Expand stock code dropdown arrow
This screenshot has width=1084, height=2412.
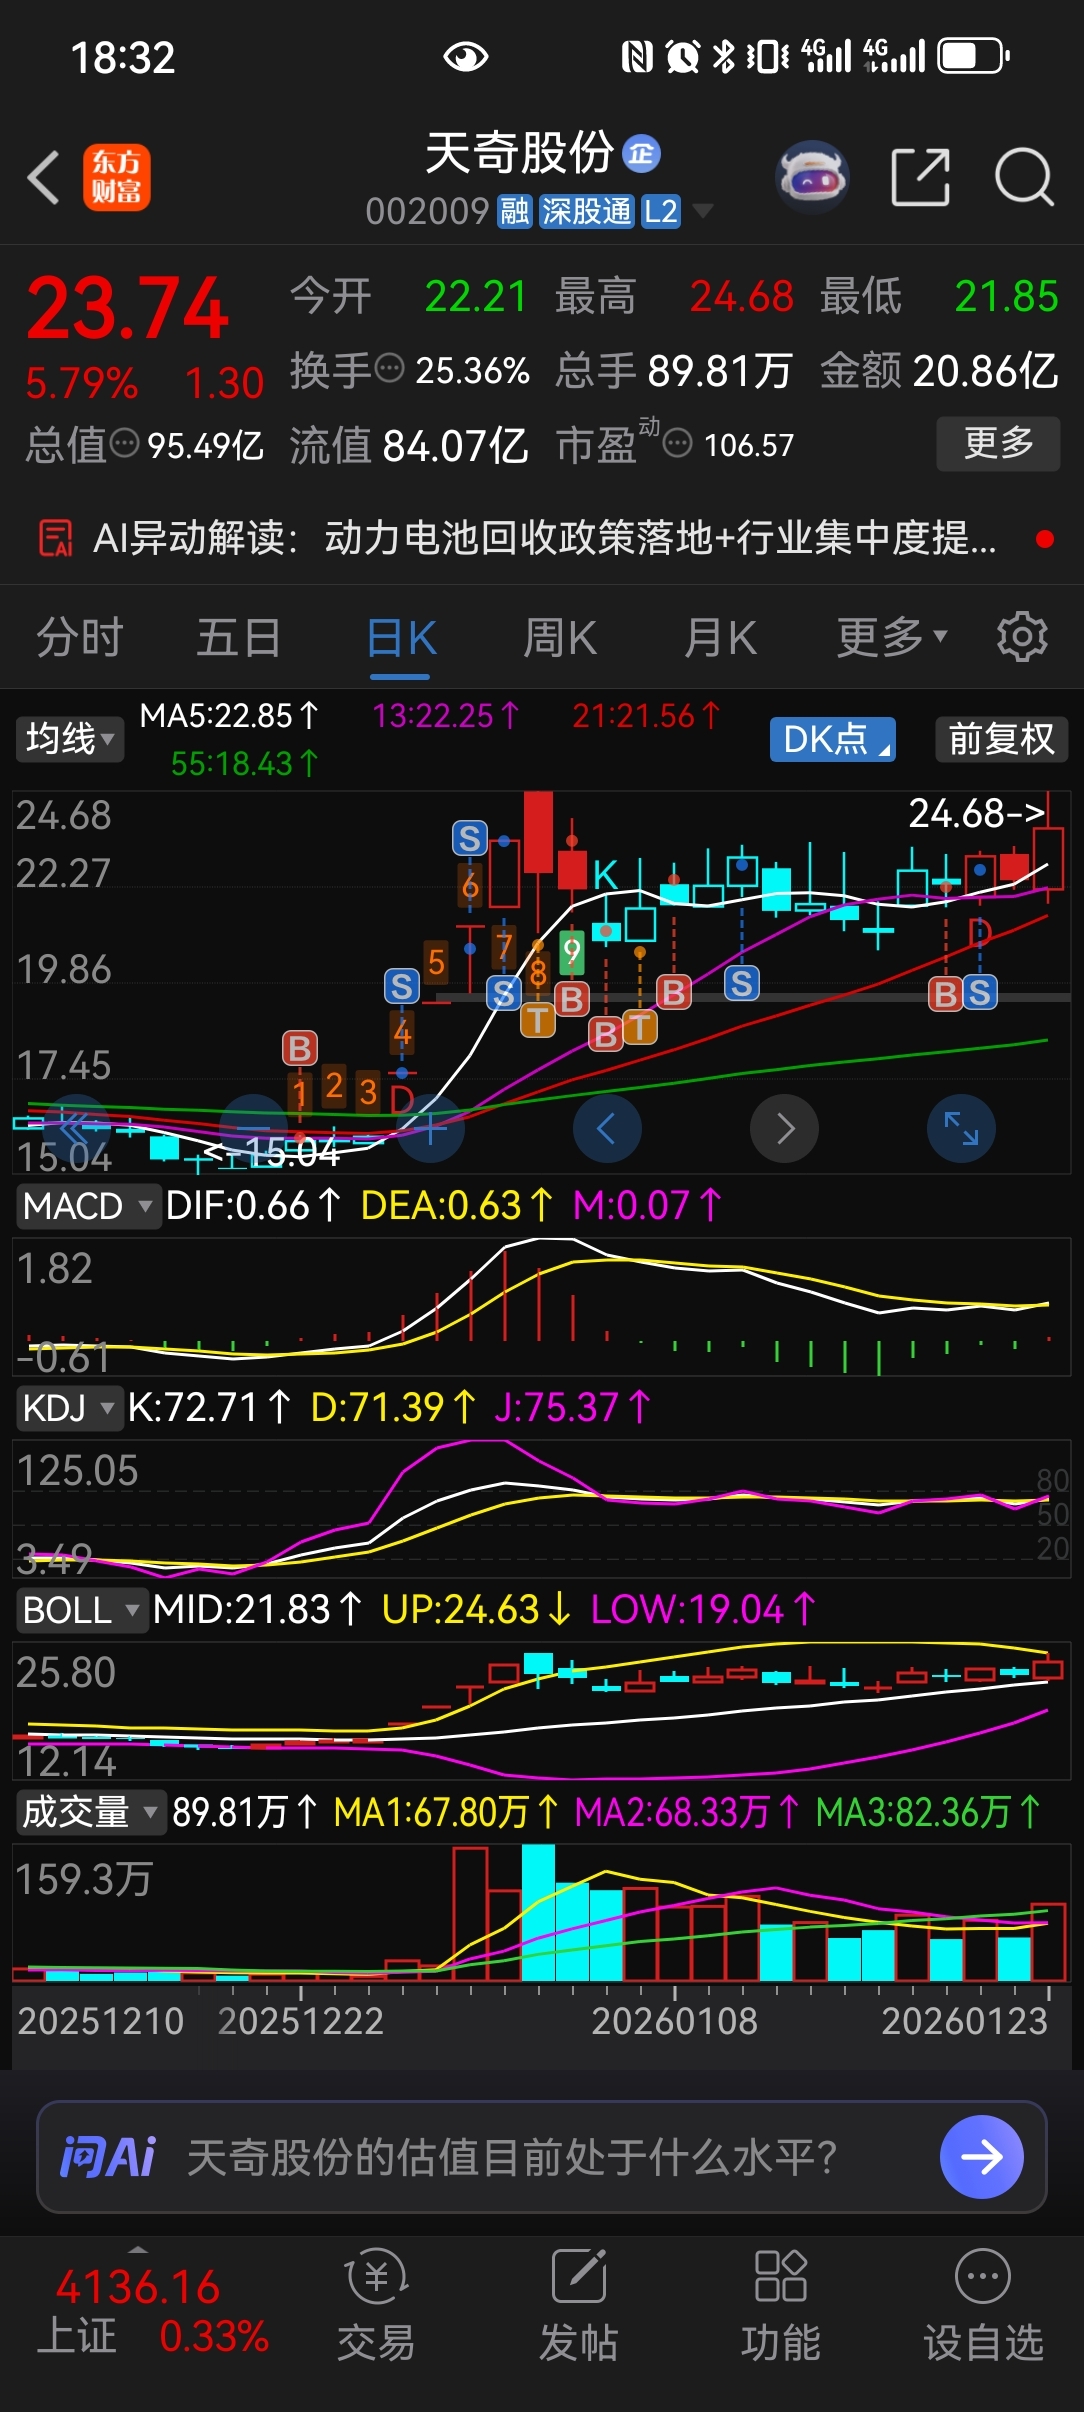(703, 211)
